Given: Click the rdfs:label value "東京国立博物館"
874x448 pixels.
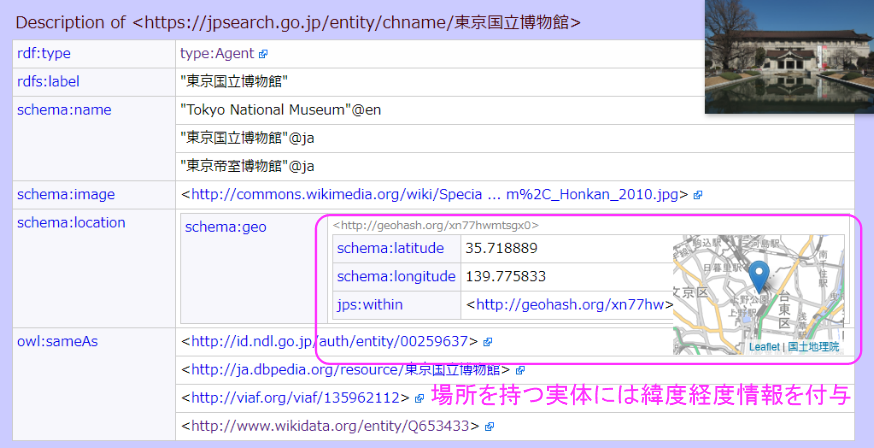Looking at the screenshot, I should coord(234,81).
